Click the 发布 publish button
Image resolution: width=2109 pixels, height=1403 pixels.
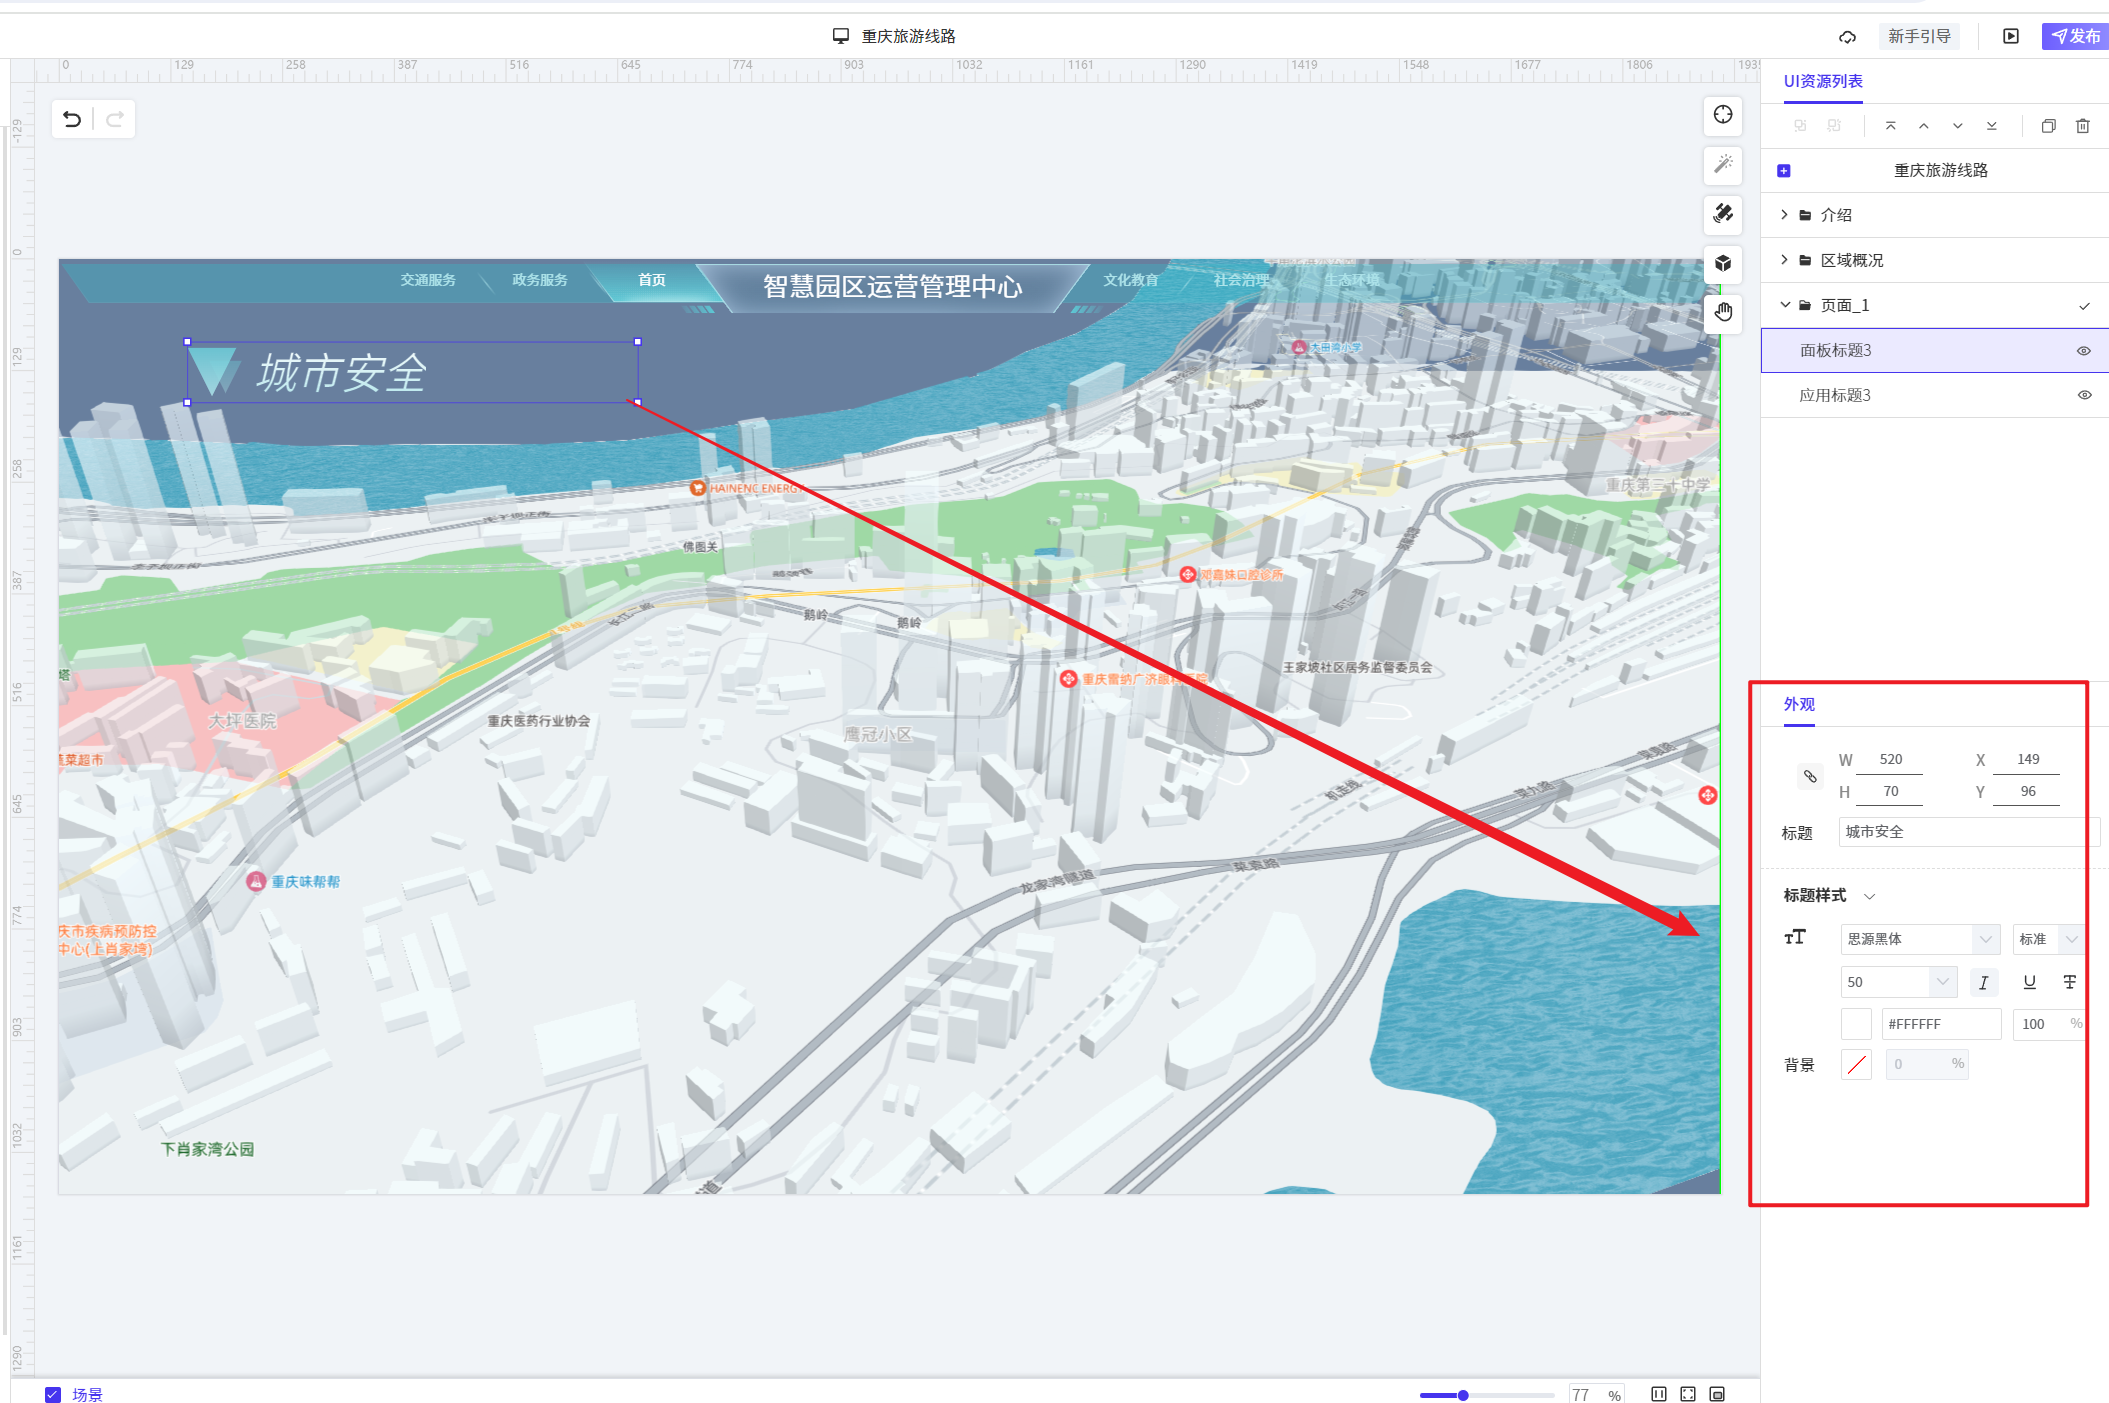pyautogui.click(x=2075, y=36)
